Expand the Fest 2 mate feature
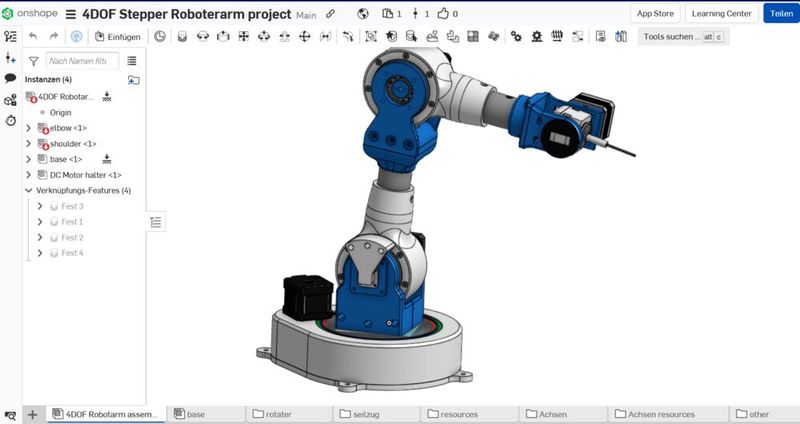The height and width of the screenshot is (424, 800). pos(40,237)
